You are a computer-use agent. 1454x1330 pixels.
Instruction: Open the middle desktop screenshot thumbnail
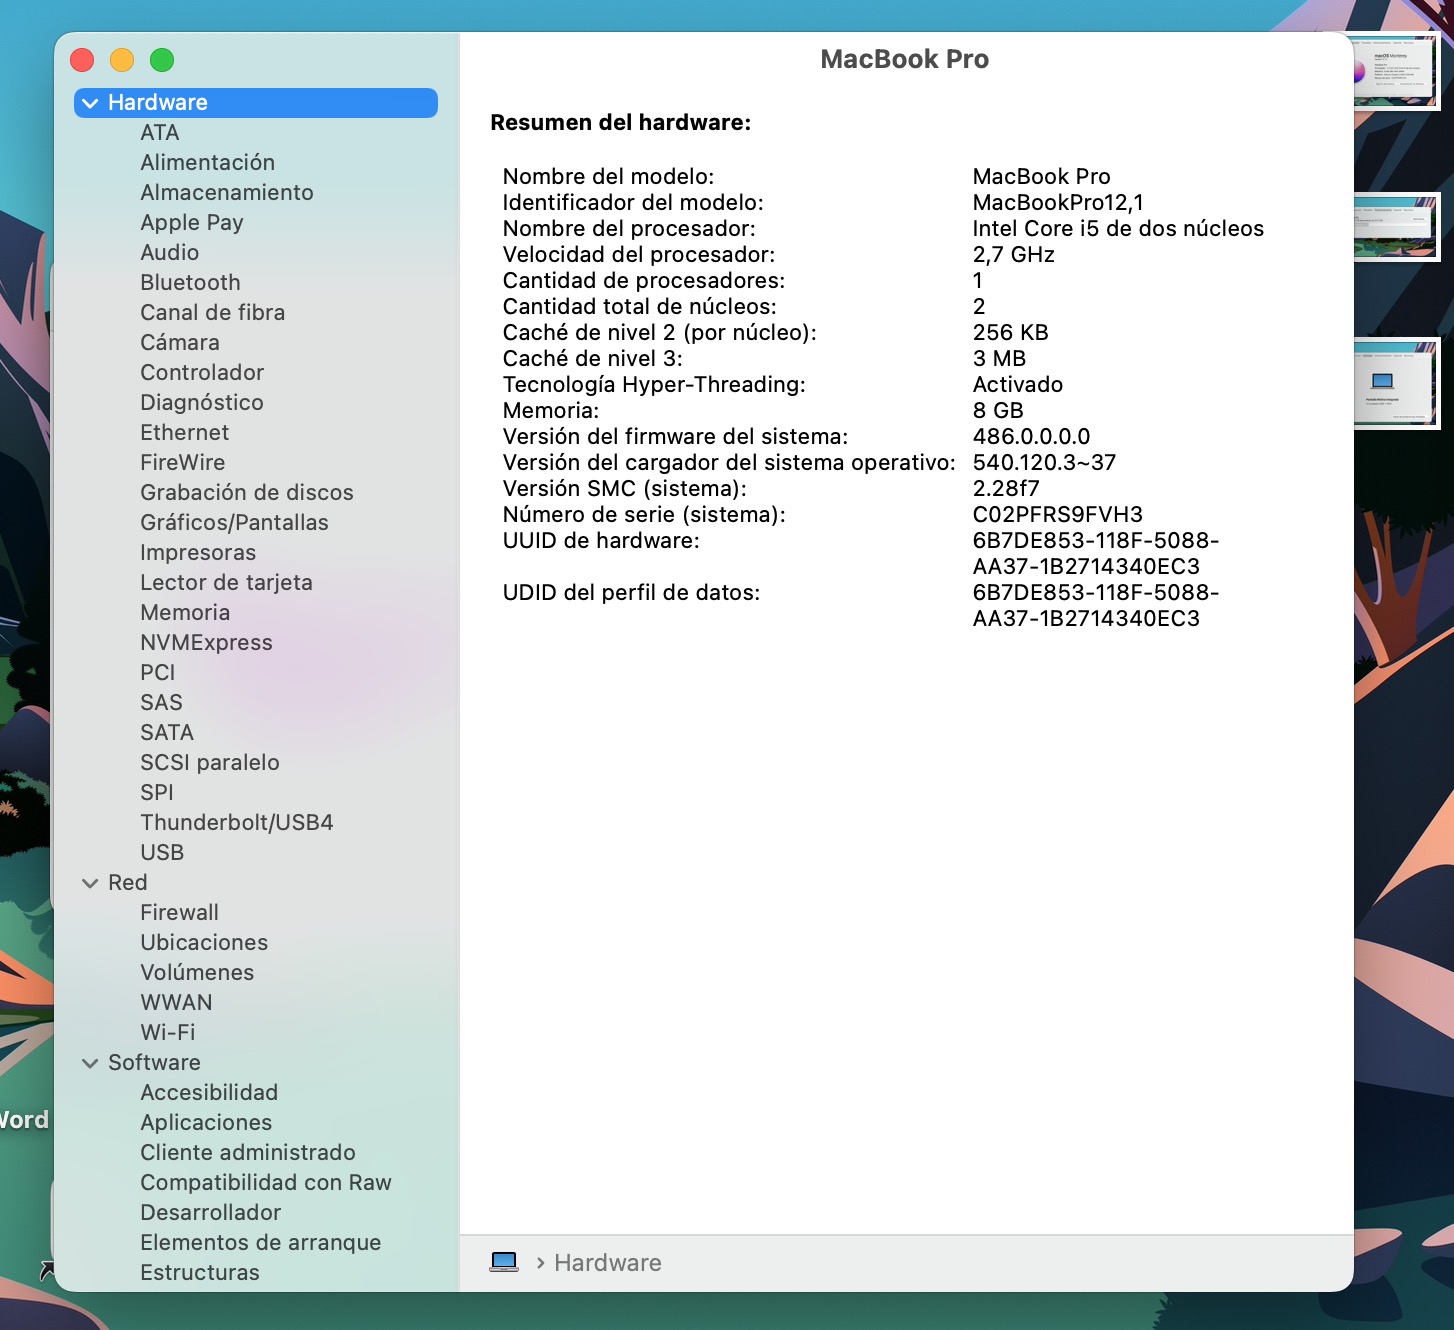click(x=1396, y=227)
